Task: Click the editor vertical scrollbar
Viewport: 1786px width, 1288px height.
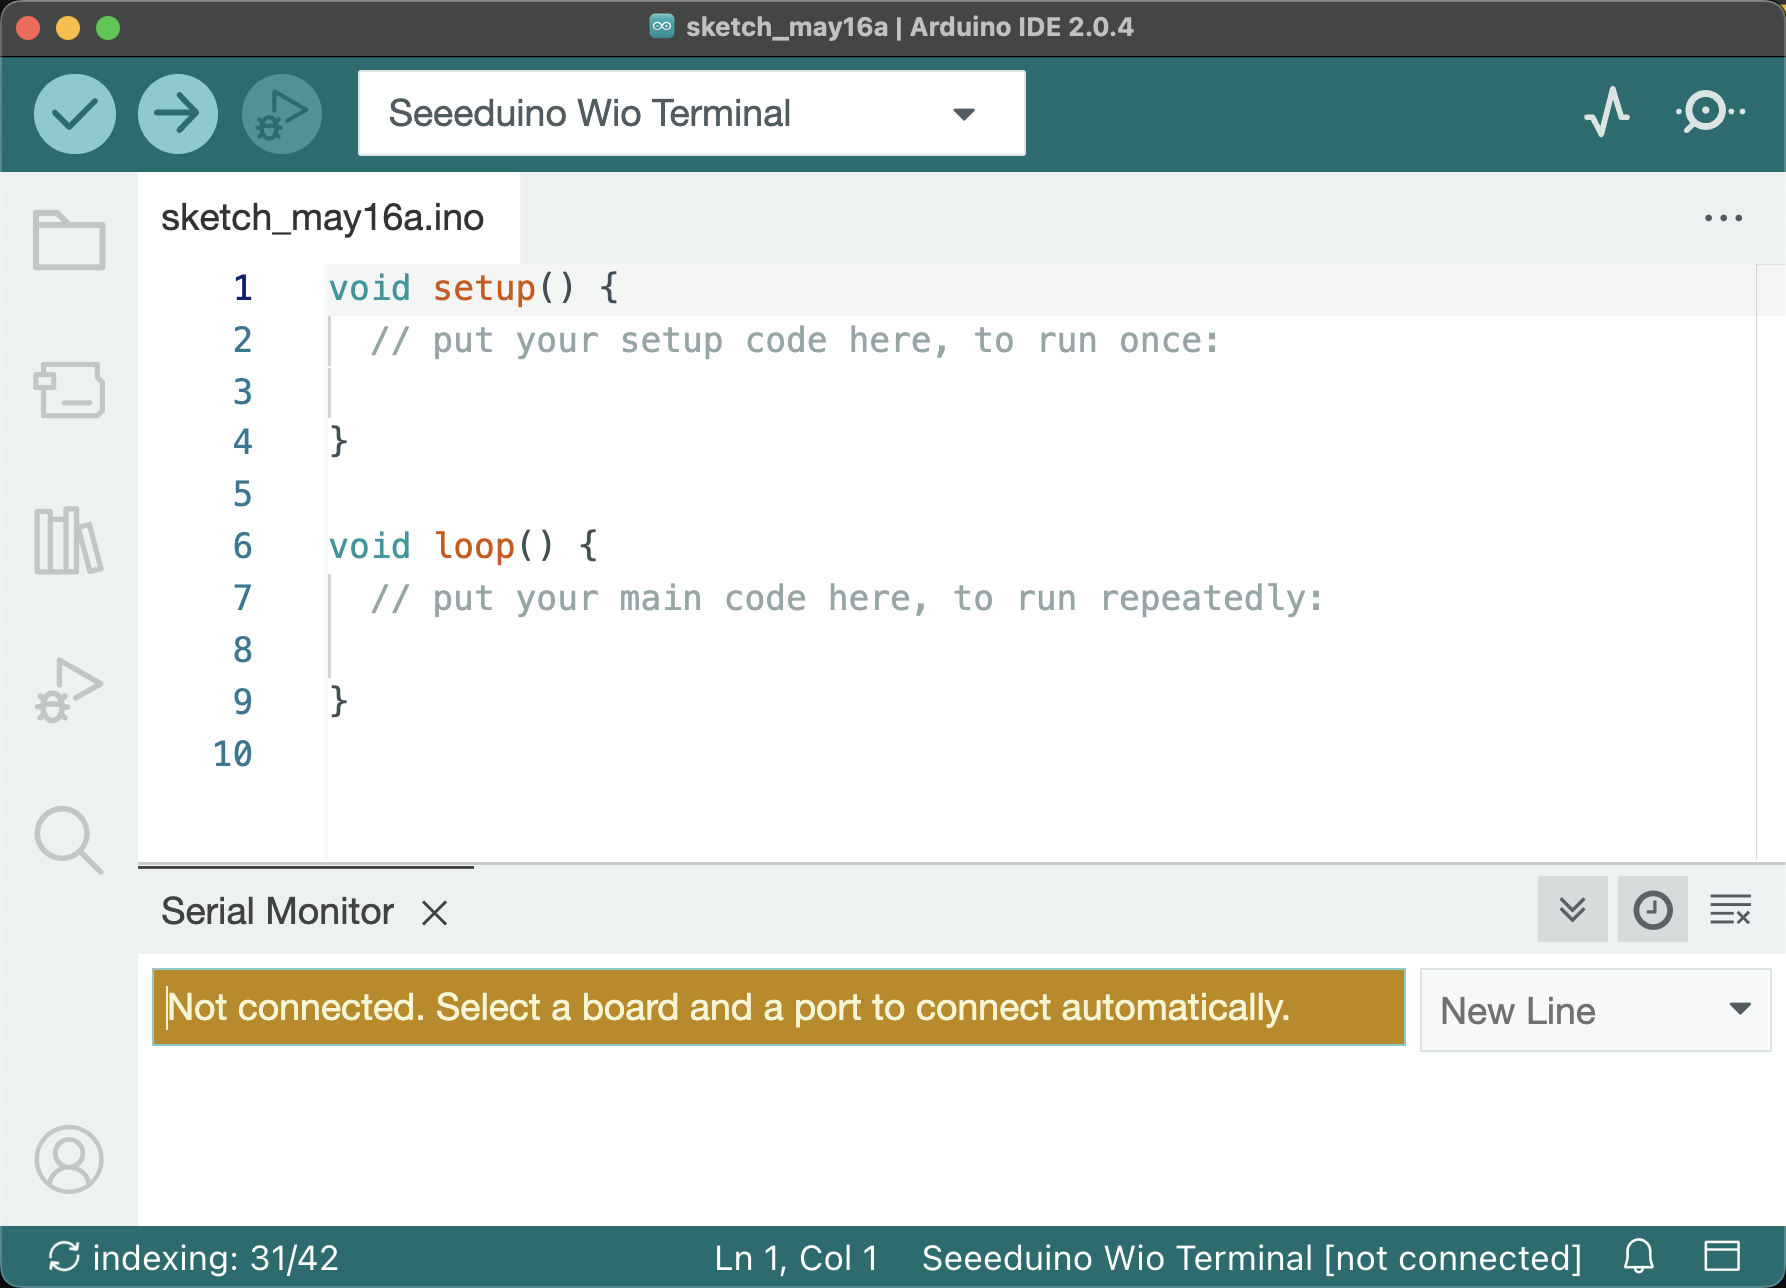Action: tap(1770, 562)
